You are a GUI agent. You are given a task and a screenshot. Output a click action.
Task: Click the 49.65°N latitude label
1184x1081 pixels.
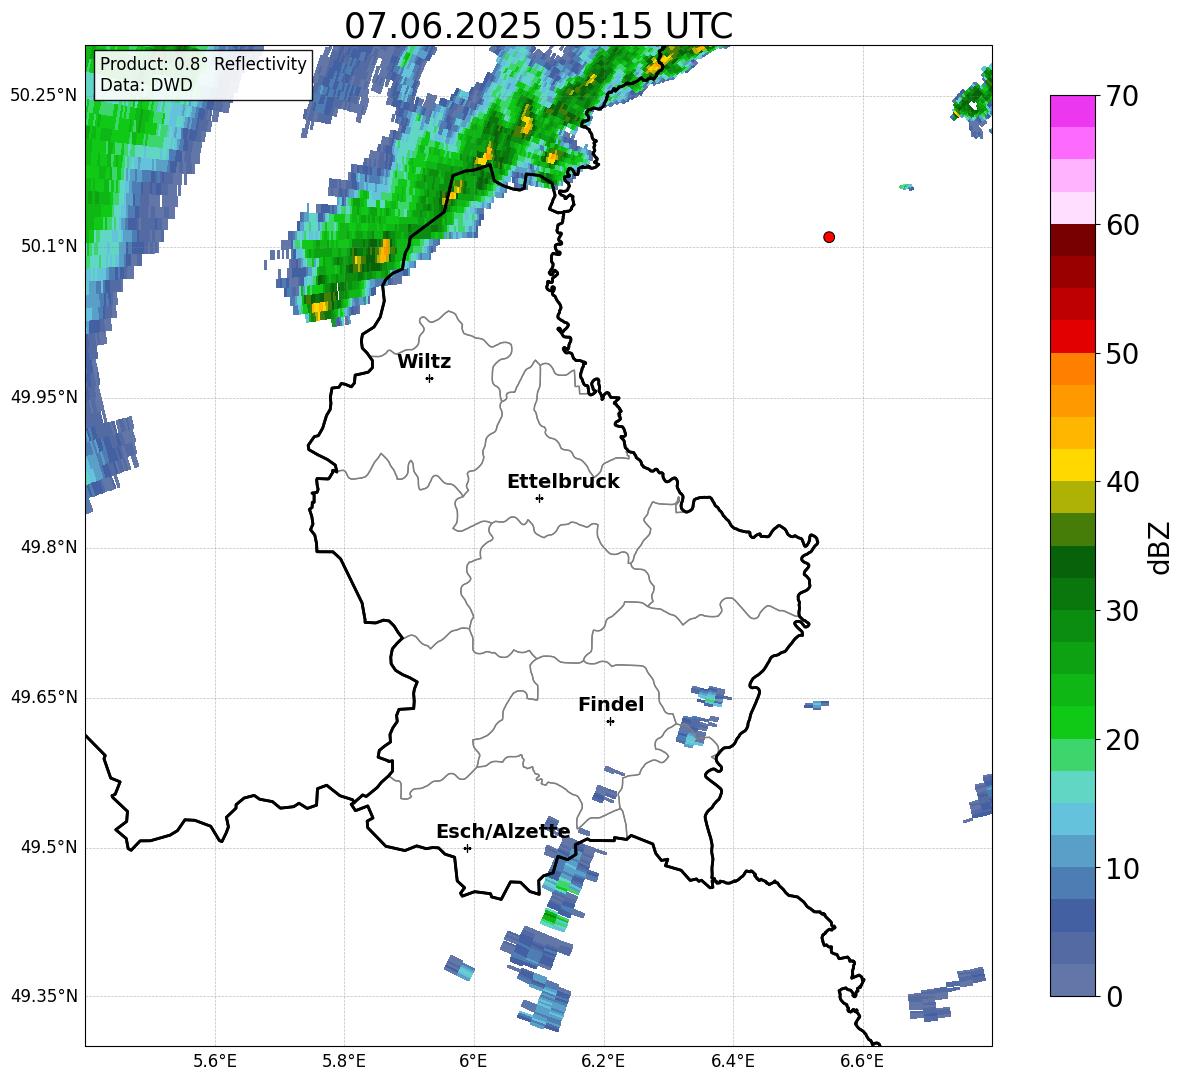point(44,697)
